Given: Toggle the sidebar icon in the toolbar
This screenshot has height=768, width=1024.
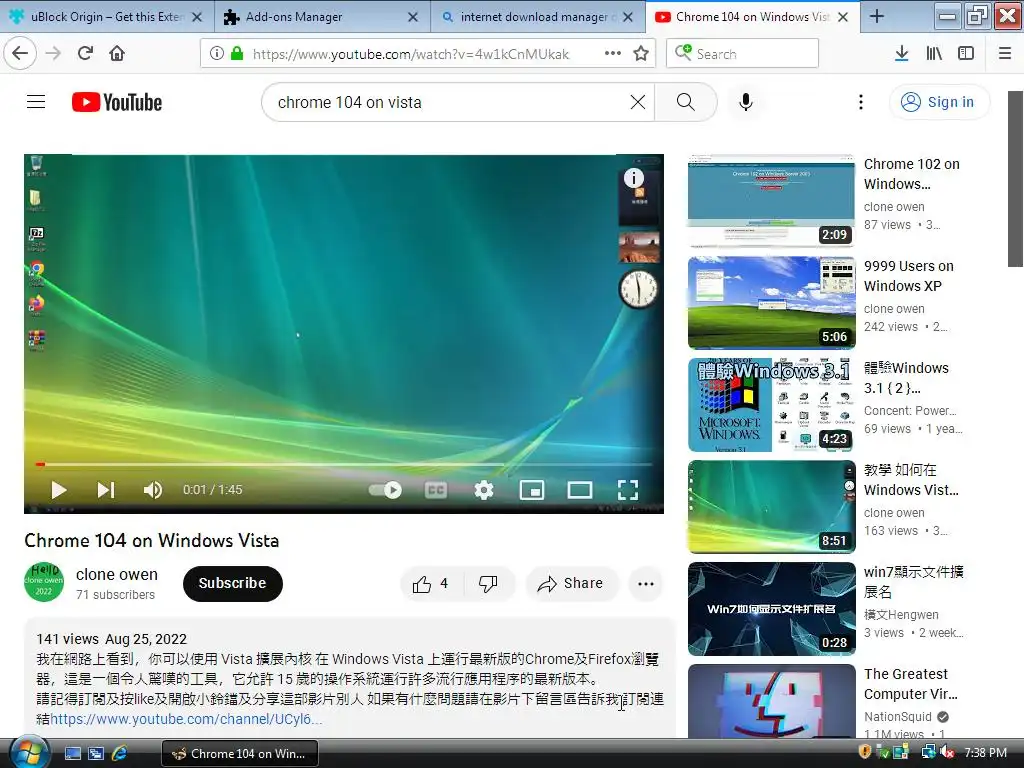Looking at the screenshot, I should pyautogui.click(x=966, y=54).
